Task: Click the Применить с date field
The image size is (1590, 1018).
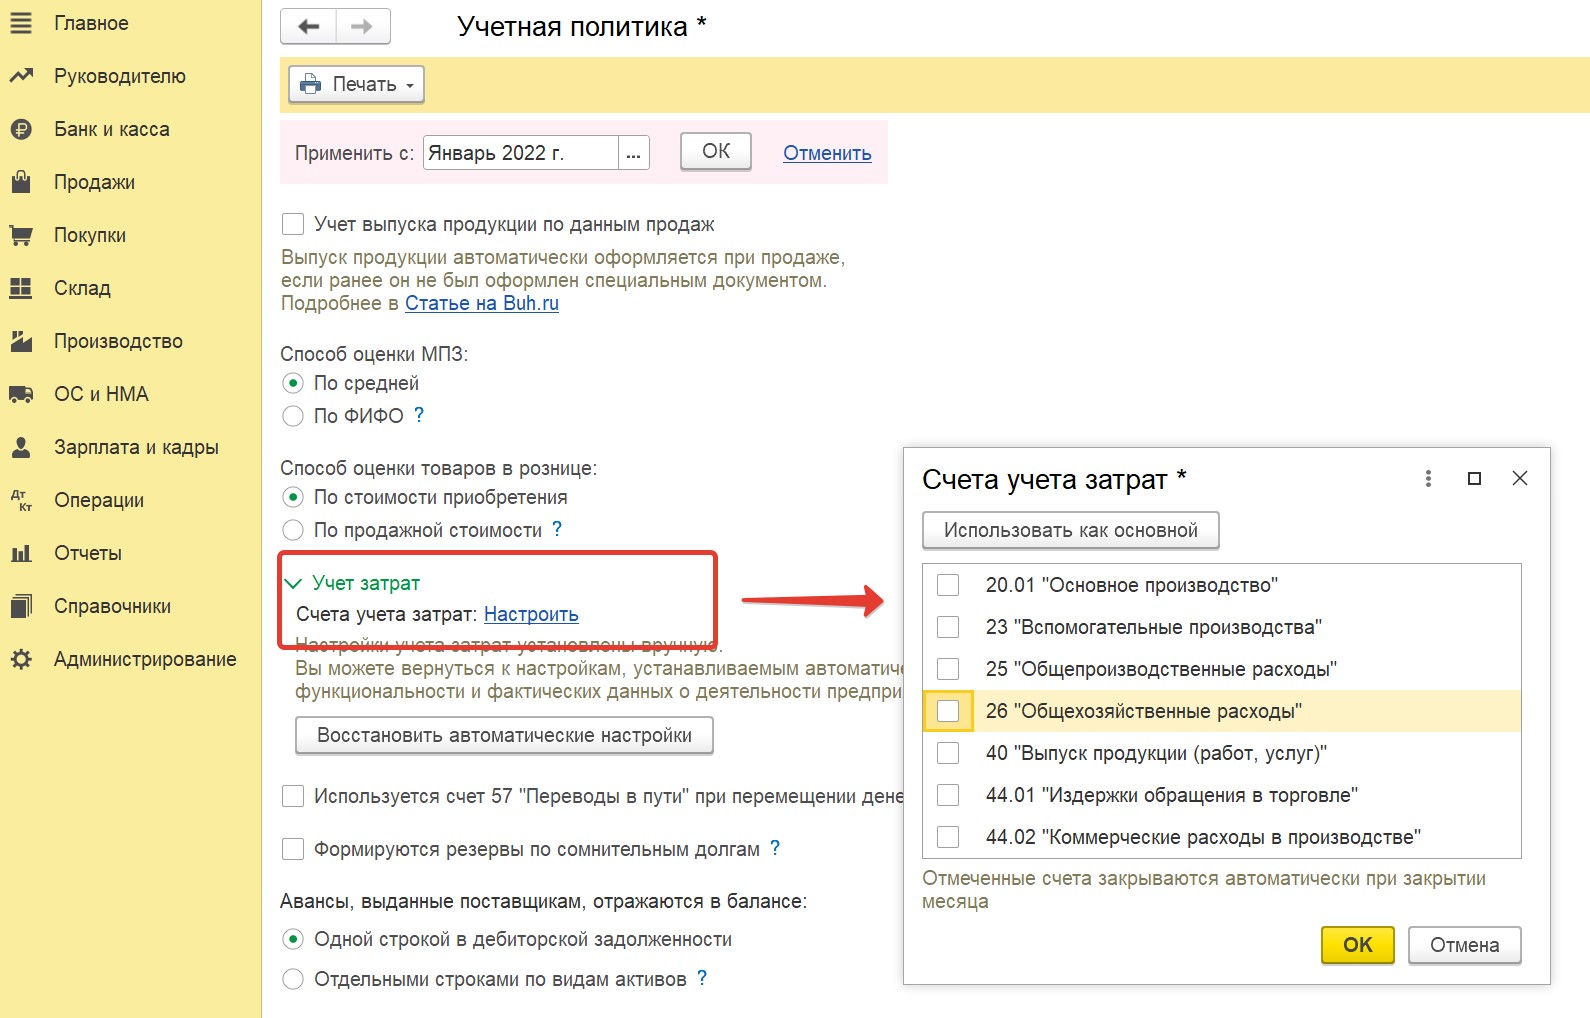Action: 521,153
